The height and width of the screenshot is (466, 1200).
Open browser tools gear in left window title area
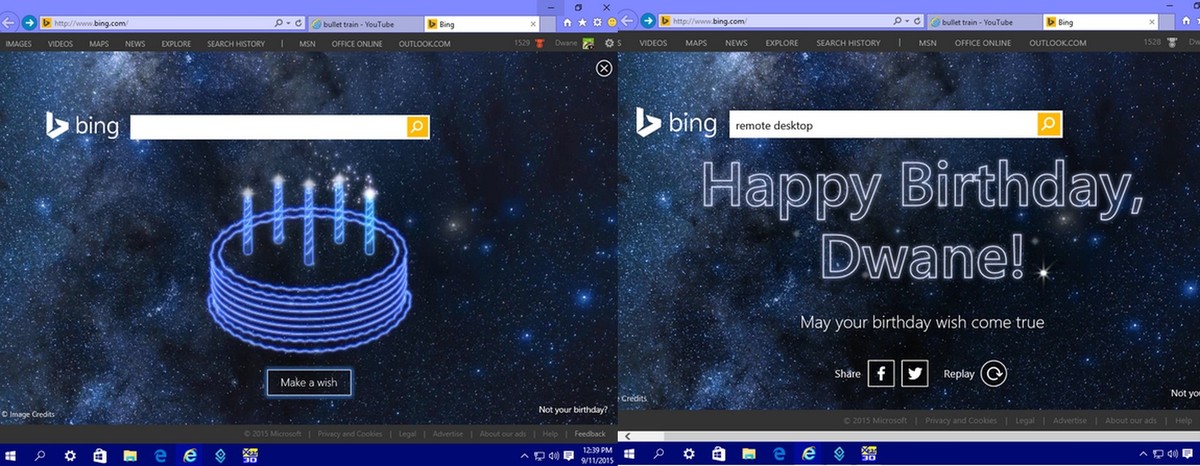click(x=596, y=21)
